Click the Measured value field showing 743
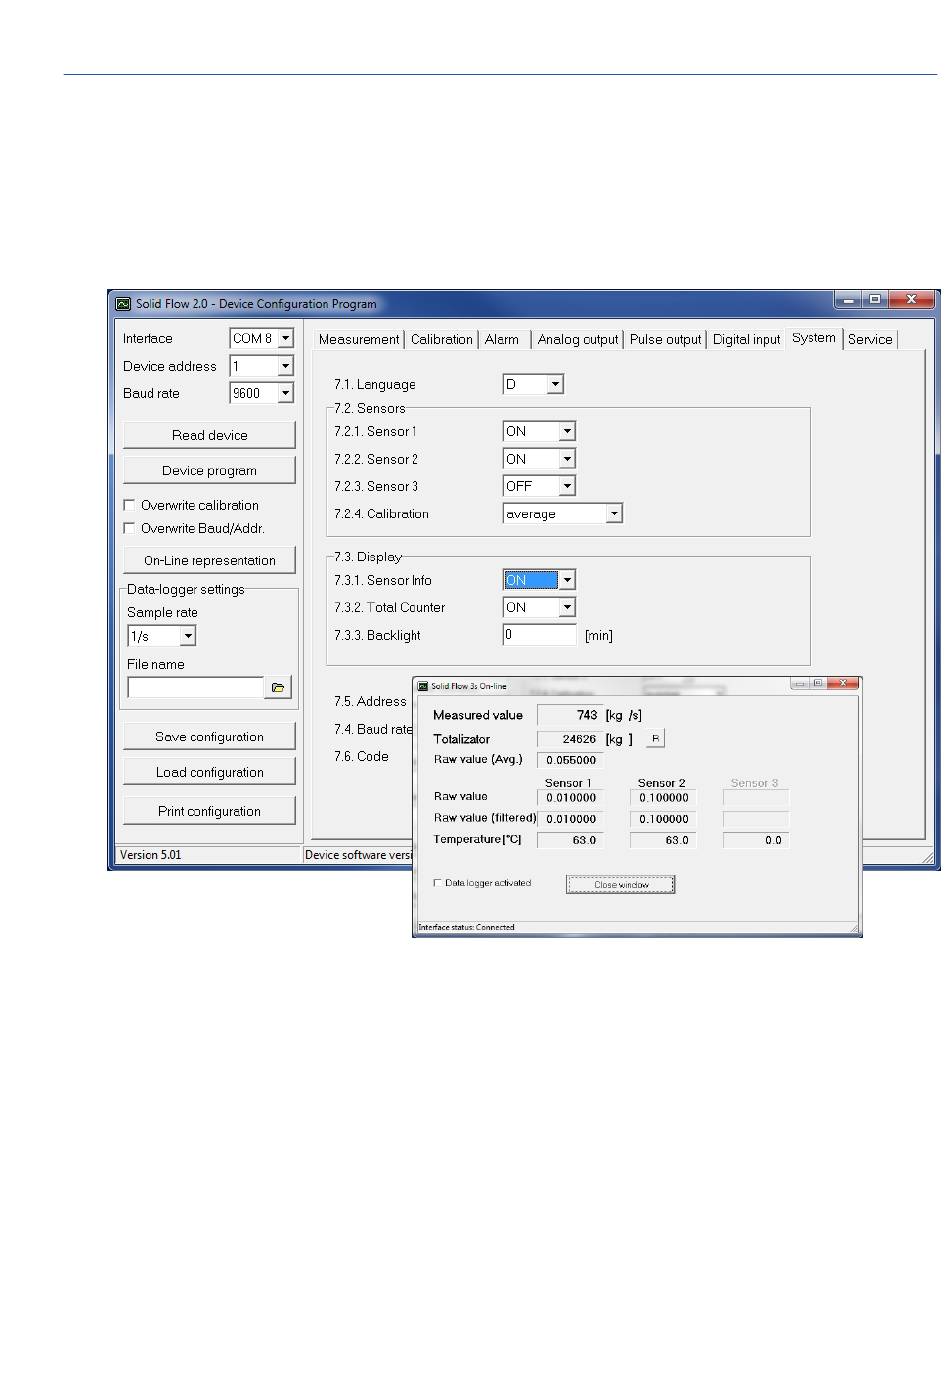The height and width of the screenshot is (1397, 950). [x=569, y=715]
